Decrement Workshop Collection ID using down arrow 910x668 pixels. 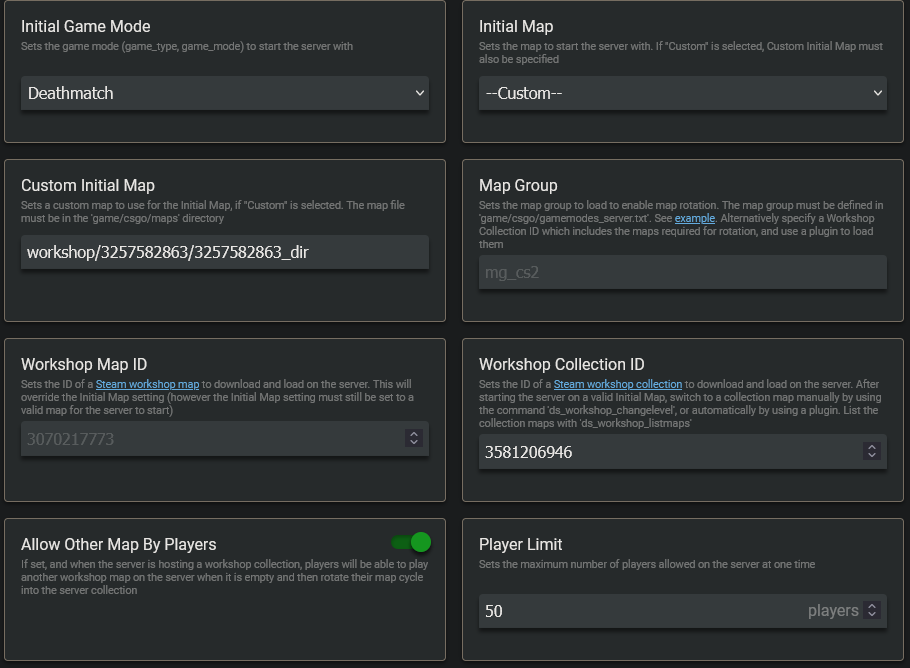point(872,456)
